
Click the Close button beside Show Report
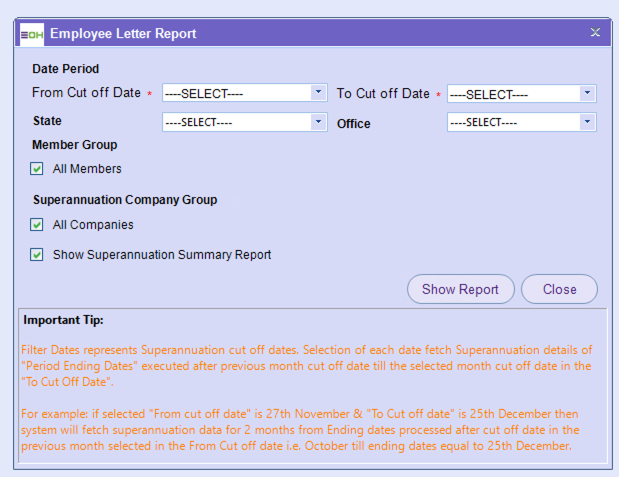[x=559, y=289]
